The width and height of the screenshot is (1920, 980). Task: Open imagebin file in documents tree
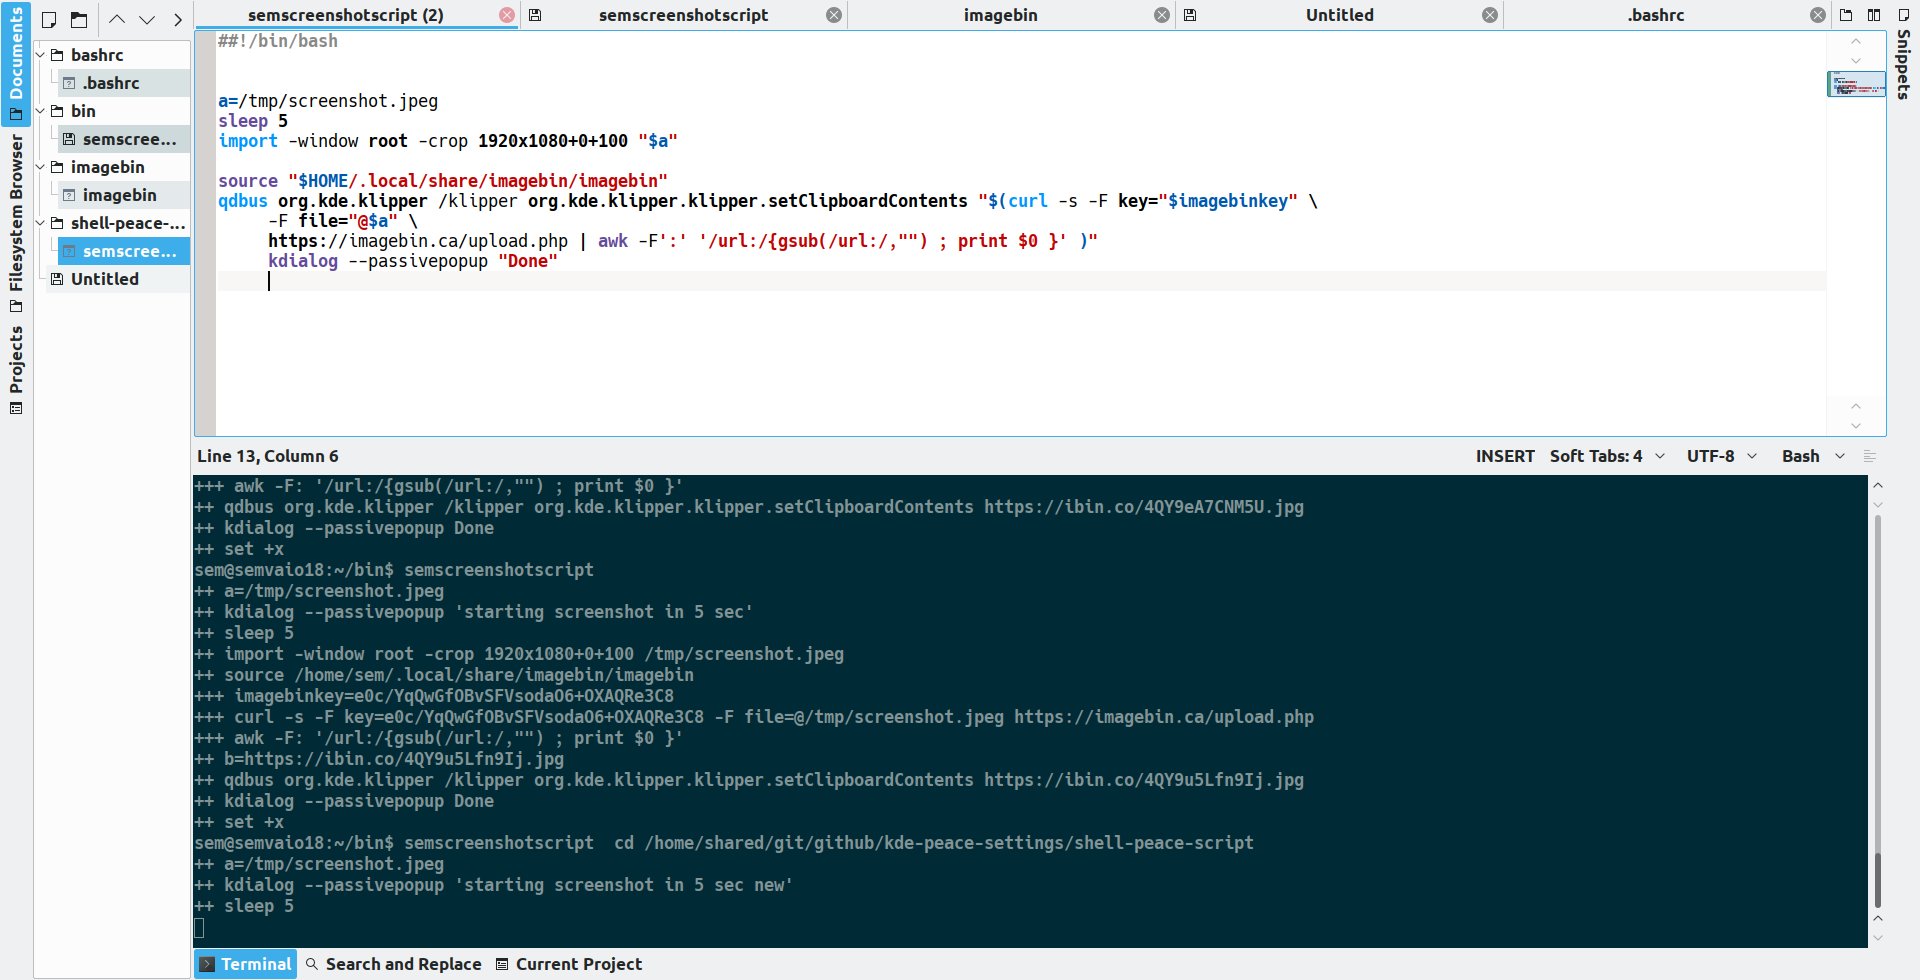pos(124,195)
